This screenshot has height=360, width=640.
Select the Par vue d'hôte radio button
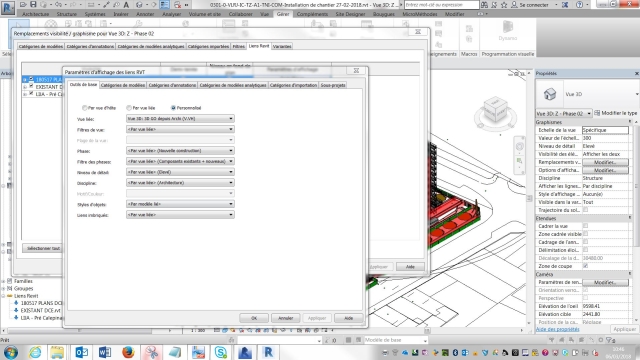[84, 108]
